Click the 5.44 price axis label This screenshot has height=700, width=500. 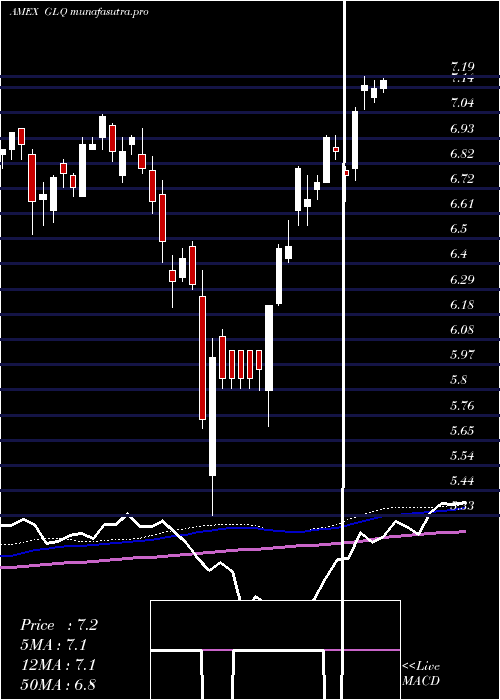(x=462, y=481)
